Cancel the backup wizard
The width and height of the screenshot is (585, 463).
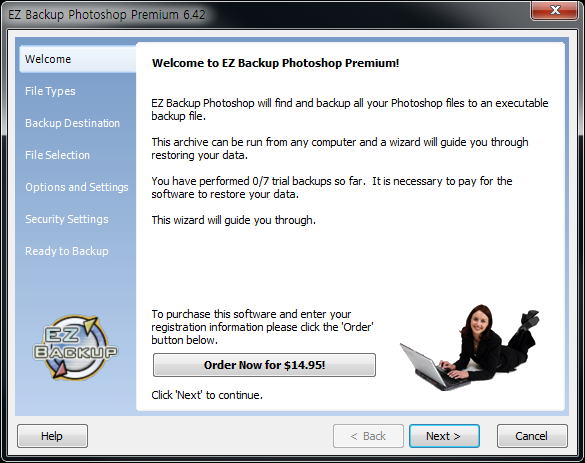coord(532,436)
